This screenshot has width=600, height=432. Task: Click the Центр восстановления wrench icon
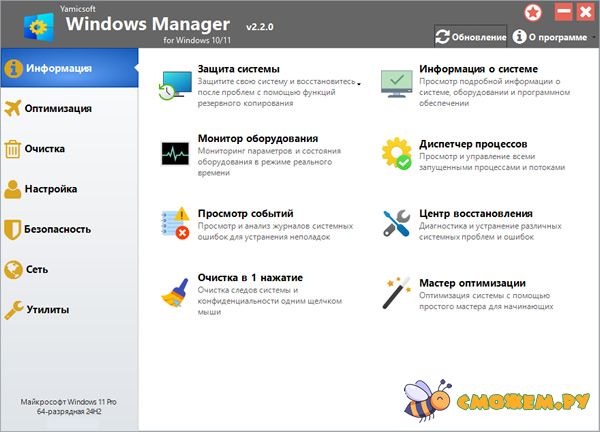tap(397, 224)
